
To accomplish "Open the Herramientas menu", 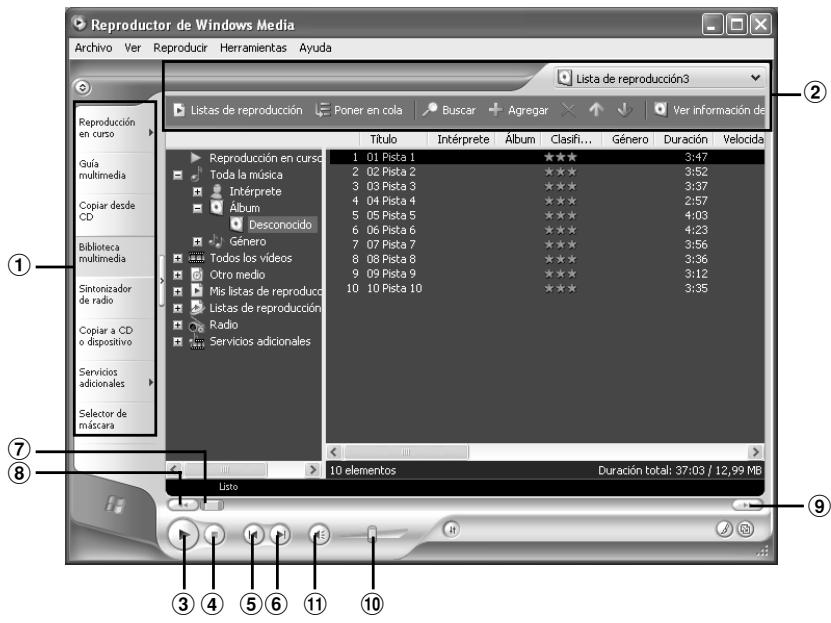I will [253, 48].
